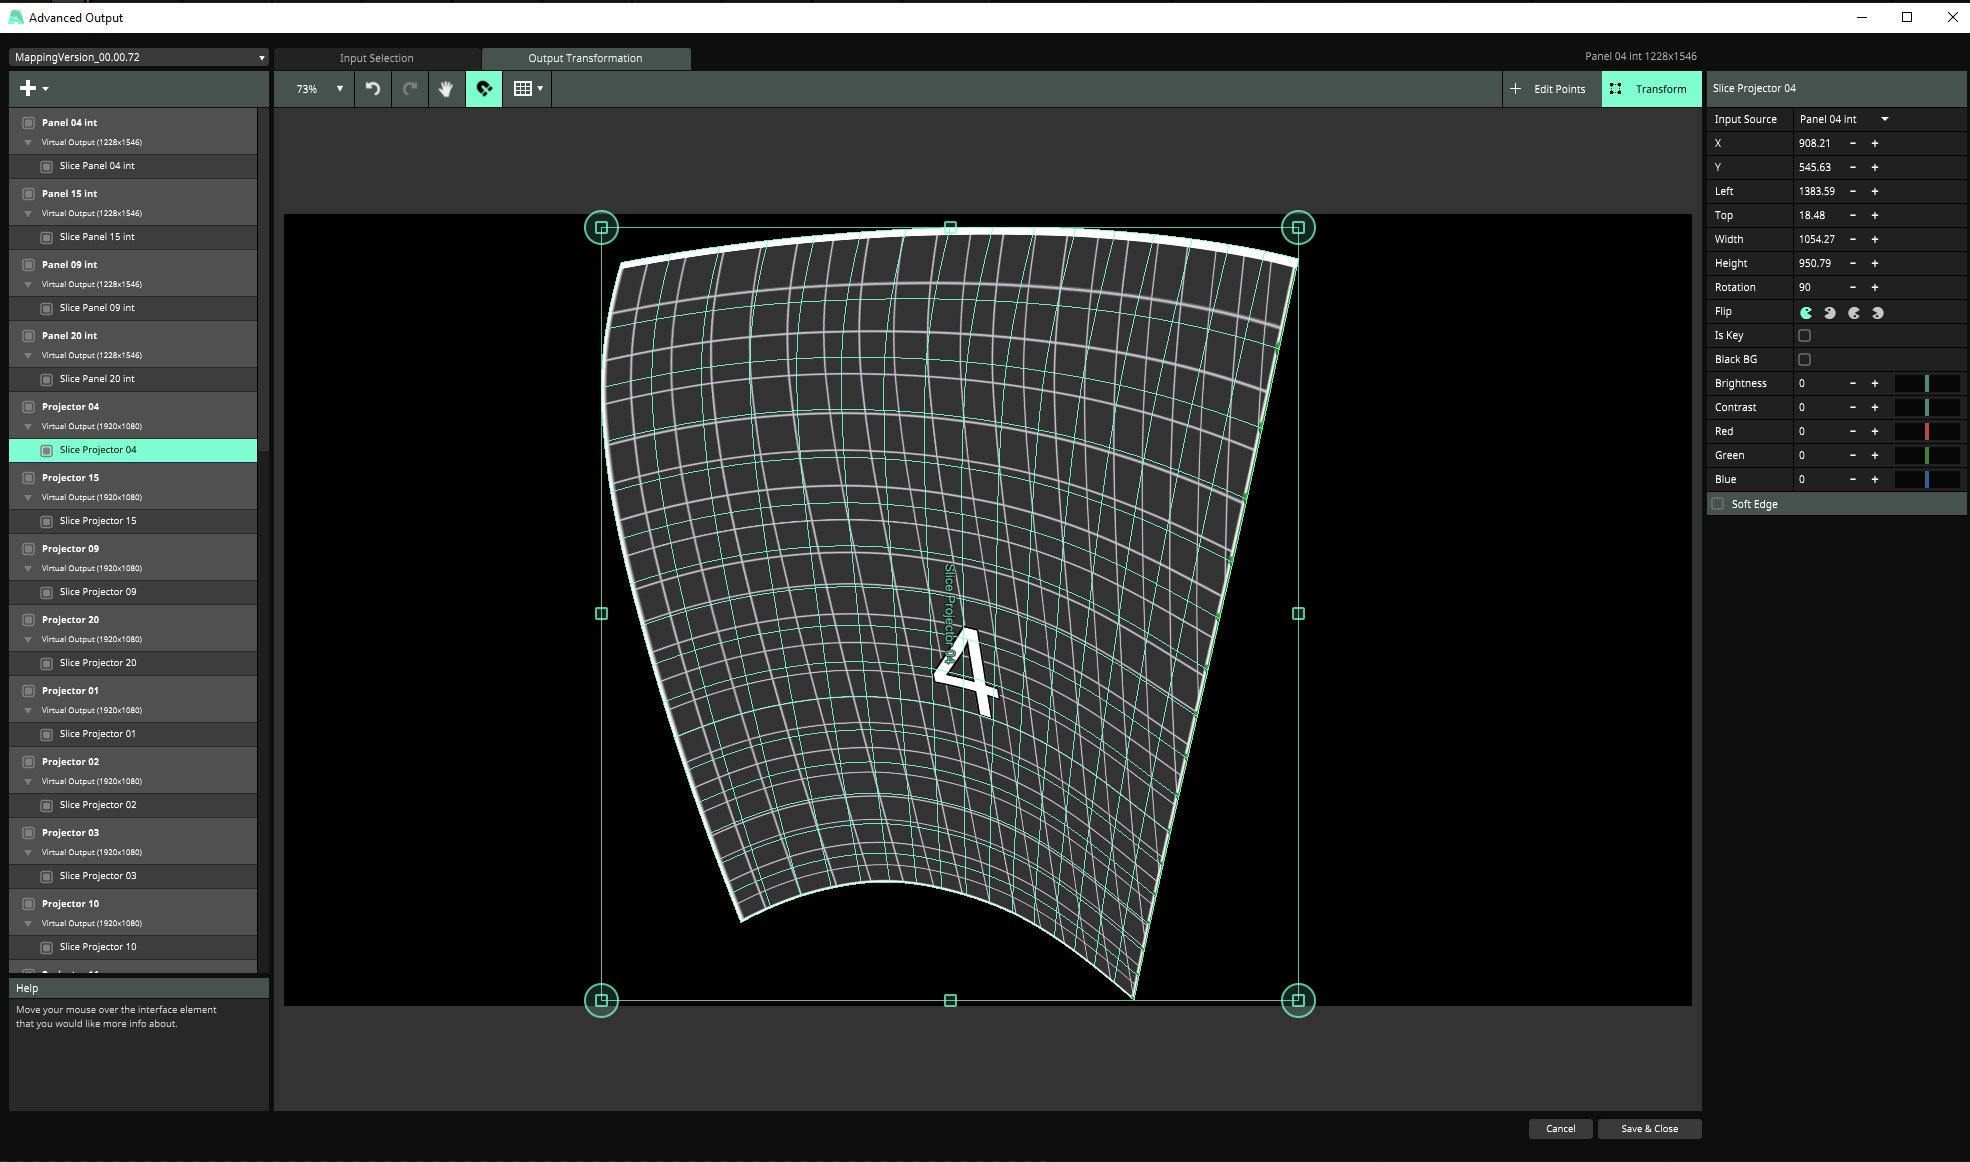Open the MappingVersion_00.00.72 preset dropdown
The image size is (1970, 1162).
click(x=138, y=57)
